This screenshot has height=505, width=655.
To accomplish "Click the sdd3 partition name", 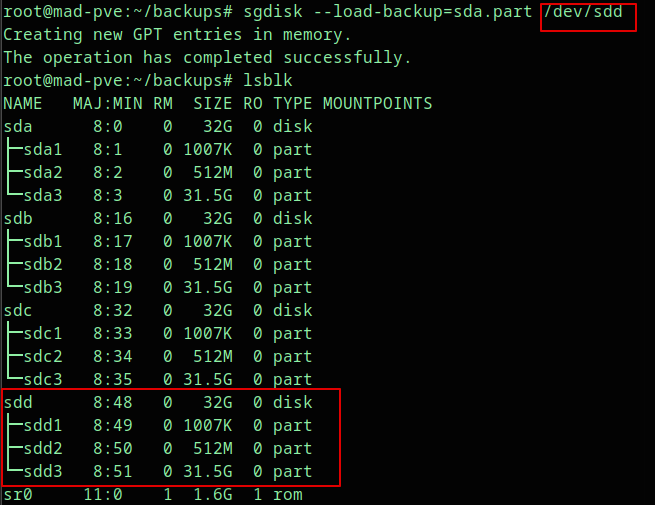I will (43, 471).
